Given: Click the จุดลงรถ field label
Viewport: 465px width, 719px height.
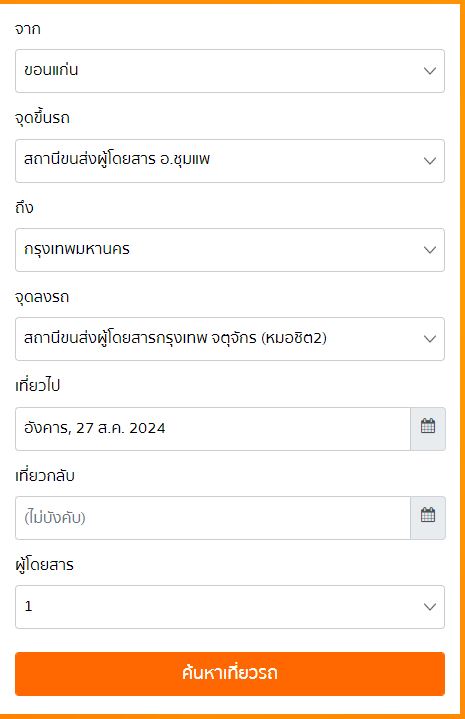Looking at the screenshot, I should point(42,297).
